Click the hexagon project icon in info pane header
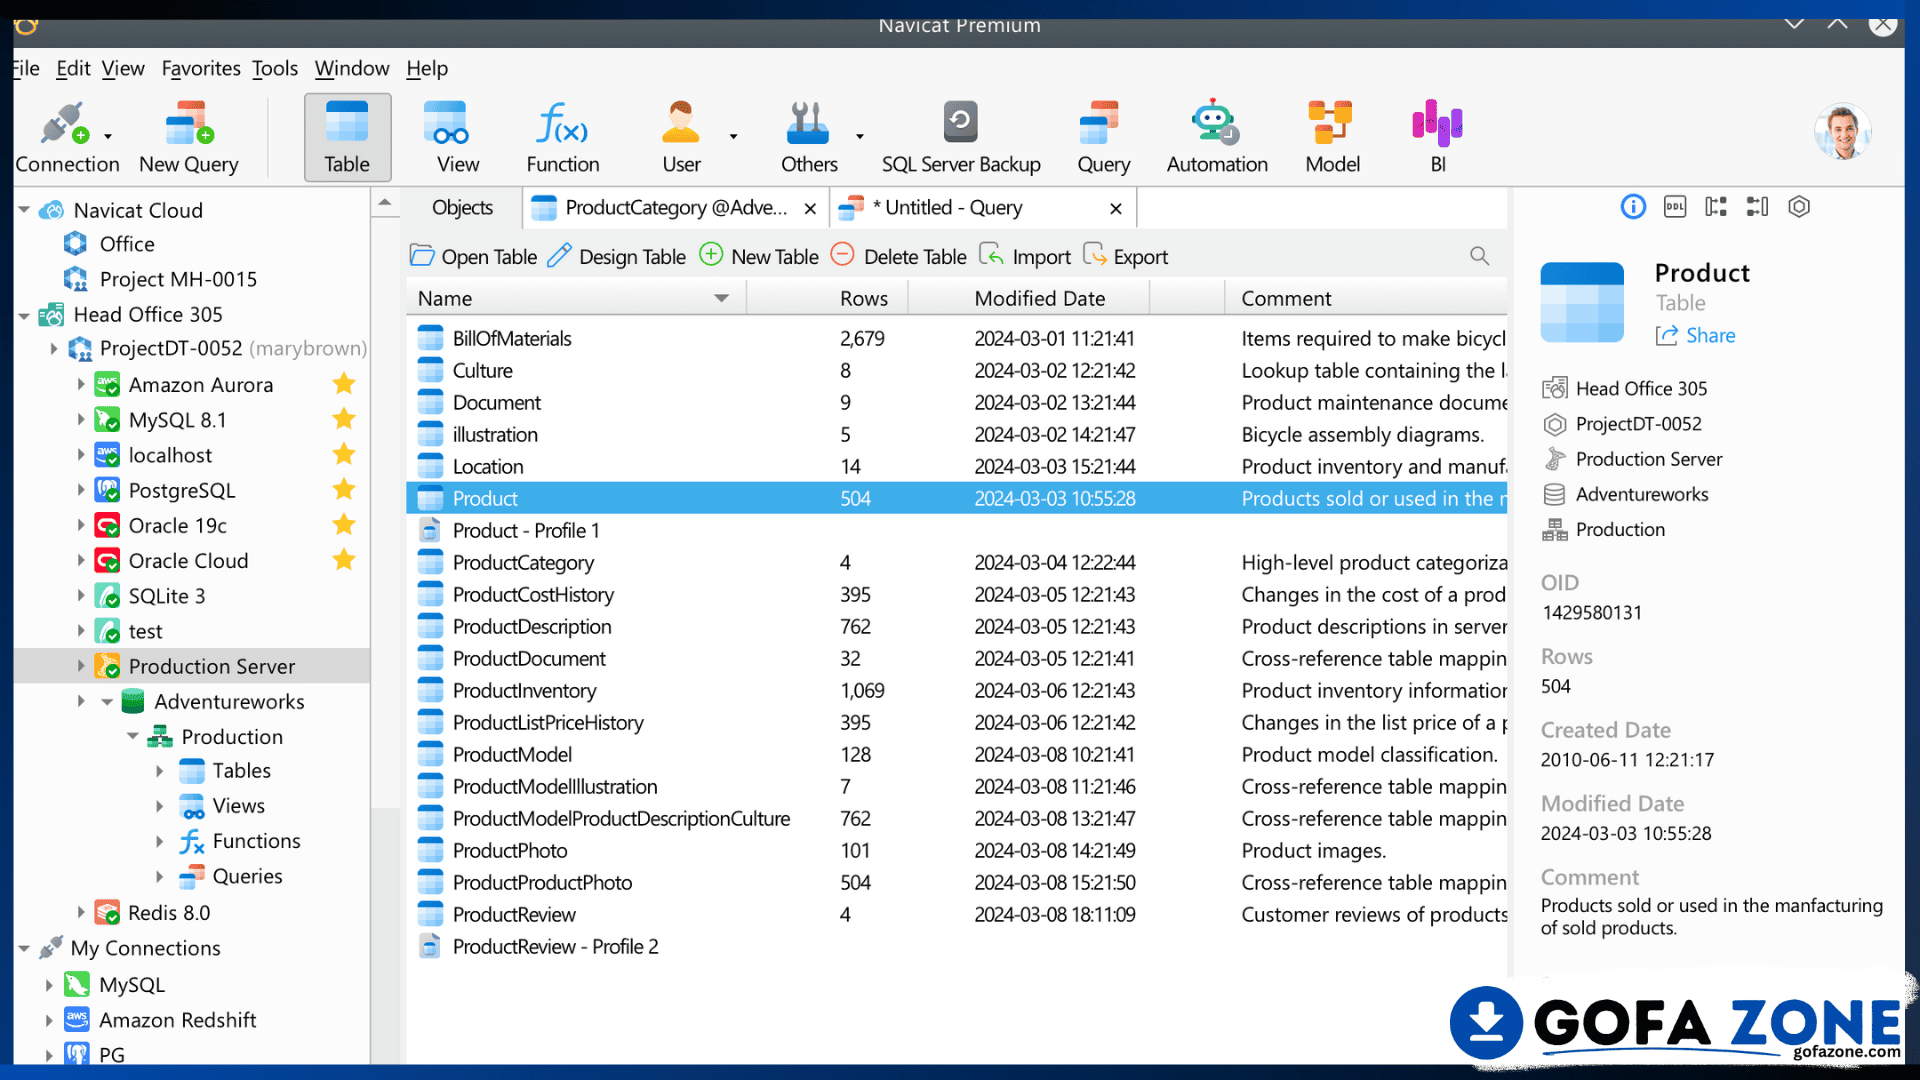Screen dimensions: 1920x1080 [1799, 207]
